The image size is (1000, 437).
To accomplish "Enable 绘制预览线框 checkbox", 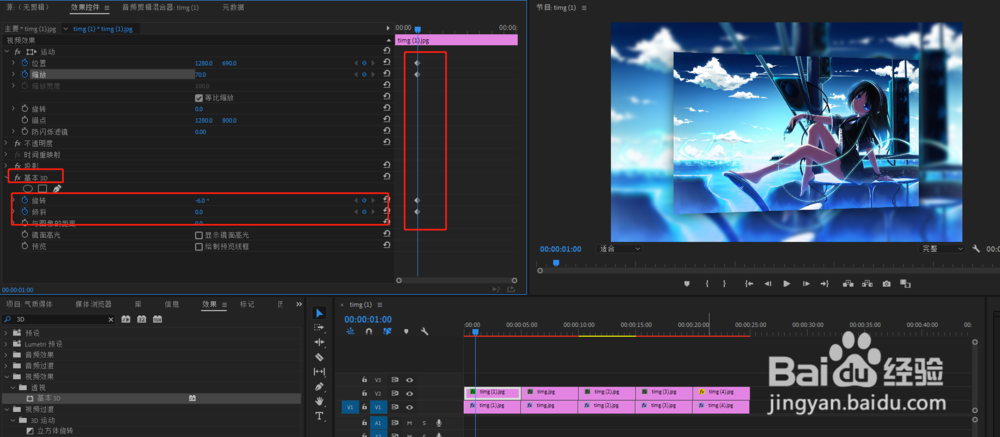I will [x=198, y=246].
